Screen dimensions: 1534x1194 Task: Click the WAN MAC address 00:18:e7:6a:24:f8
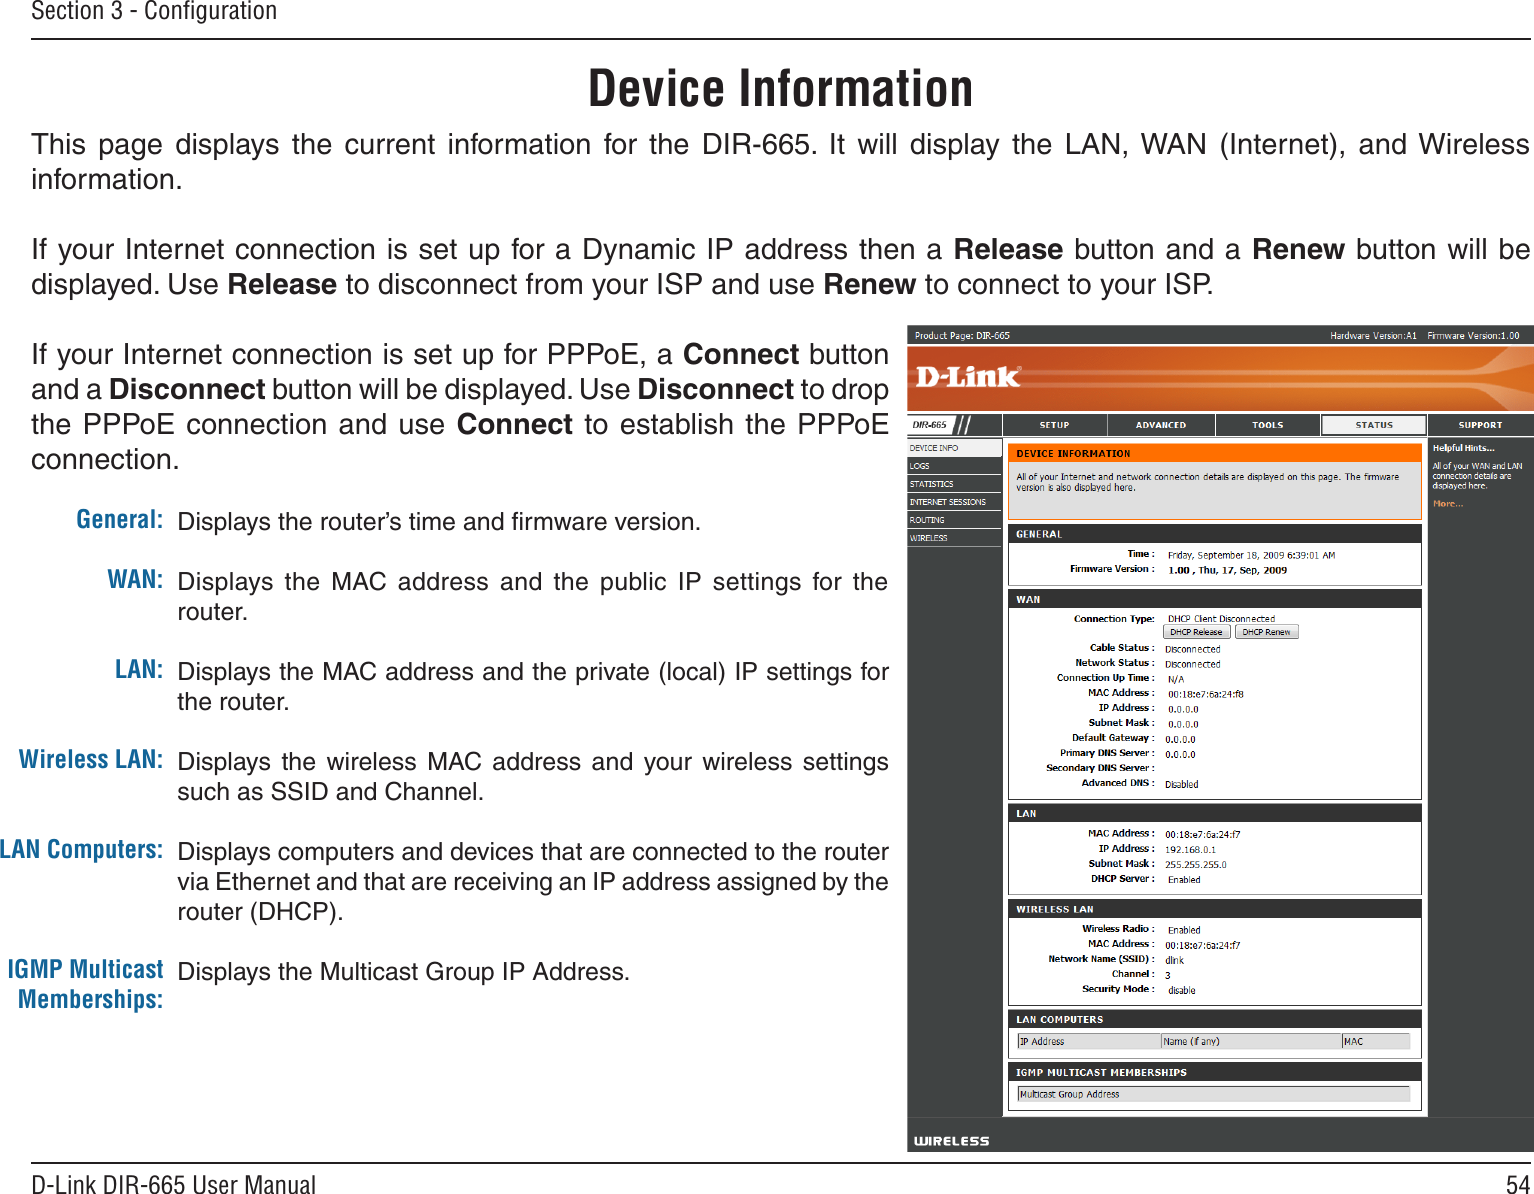1205,694
